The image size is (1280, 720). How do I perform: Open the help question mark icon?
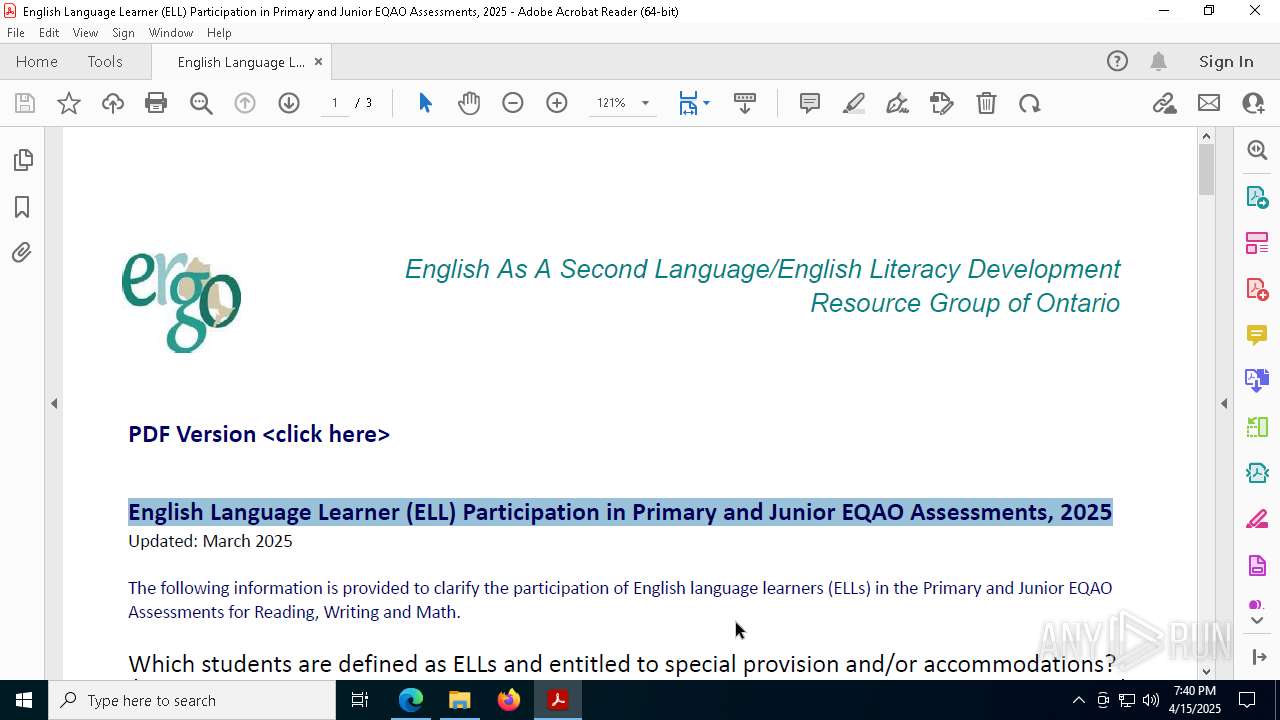pos(1117,62)
